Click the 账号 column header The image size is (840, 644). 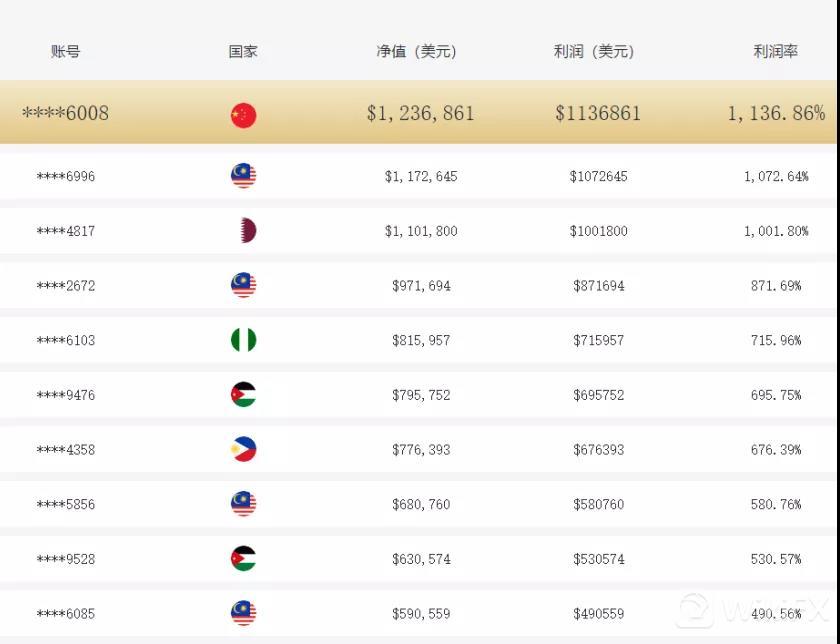[x=65, y=51]
